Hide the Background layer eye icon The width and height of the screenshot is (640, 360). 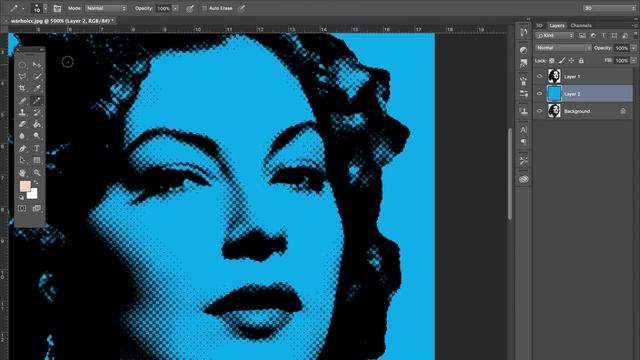(x=540, y=111)
